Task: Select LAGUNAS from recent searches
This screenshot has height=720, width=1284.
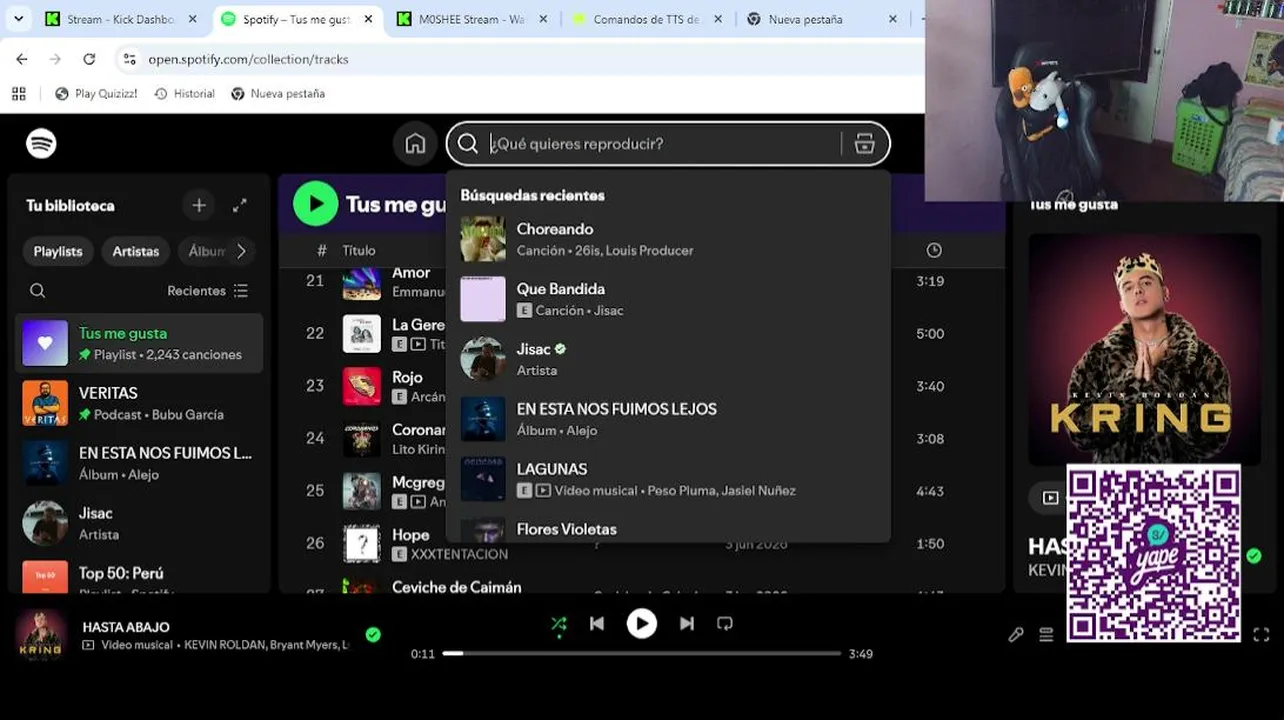Action: tap(668, 479)
